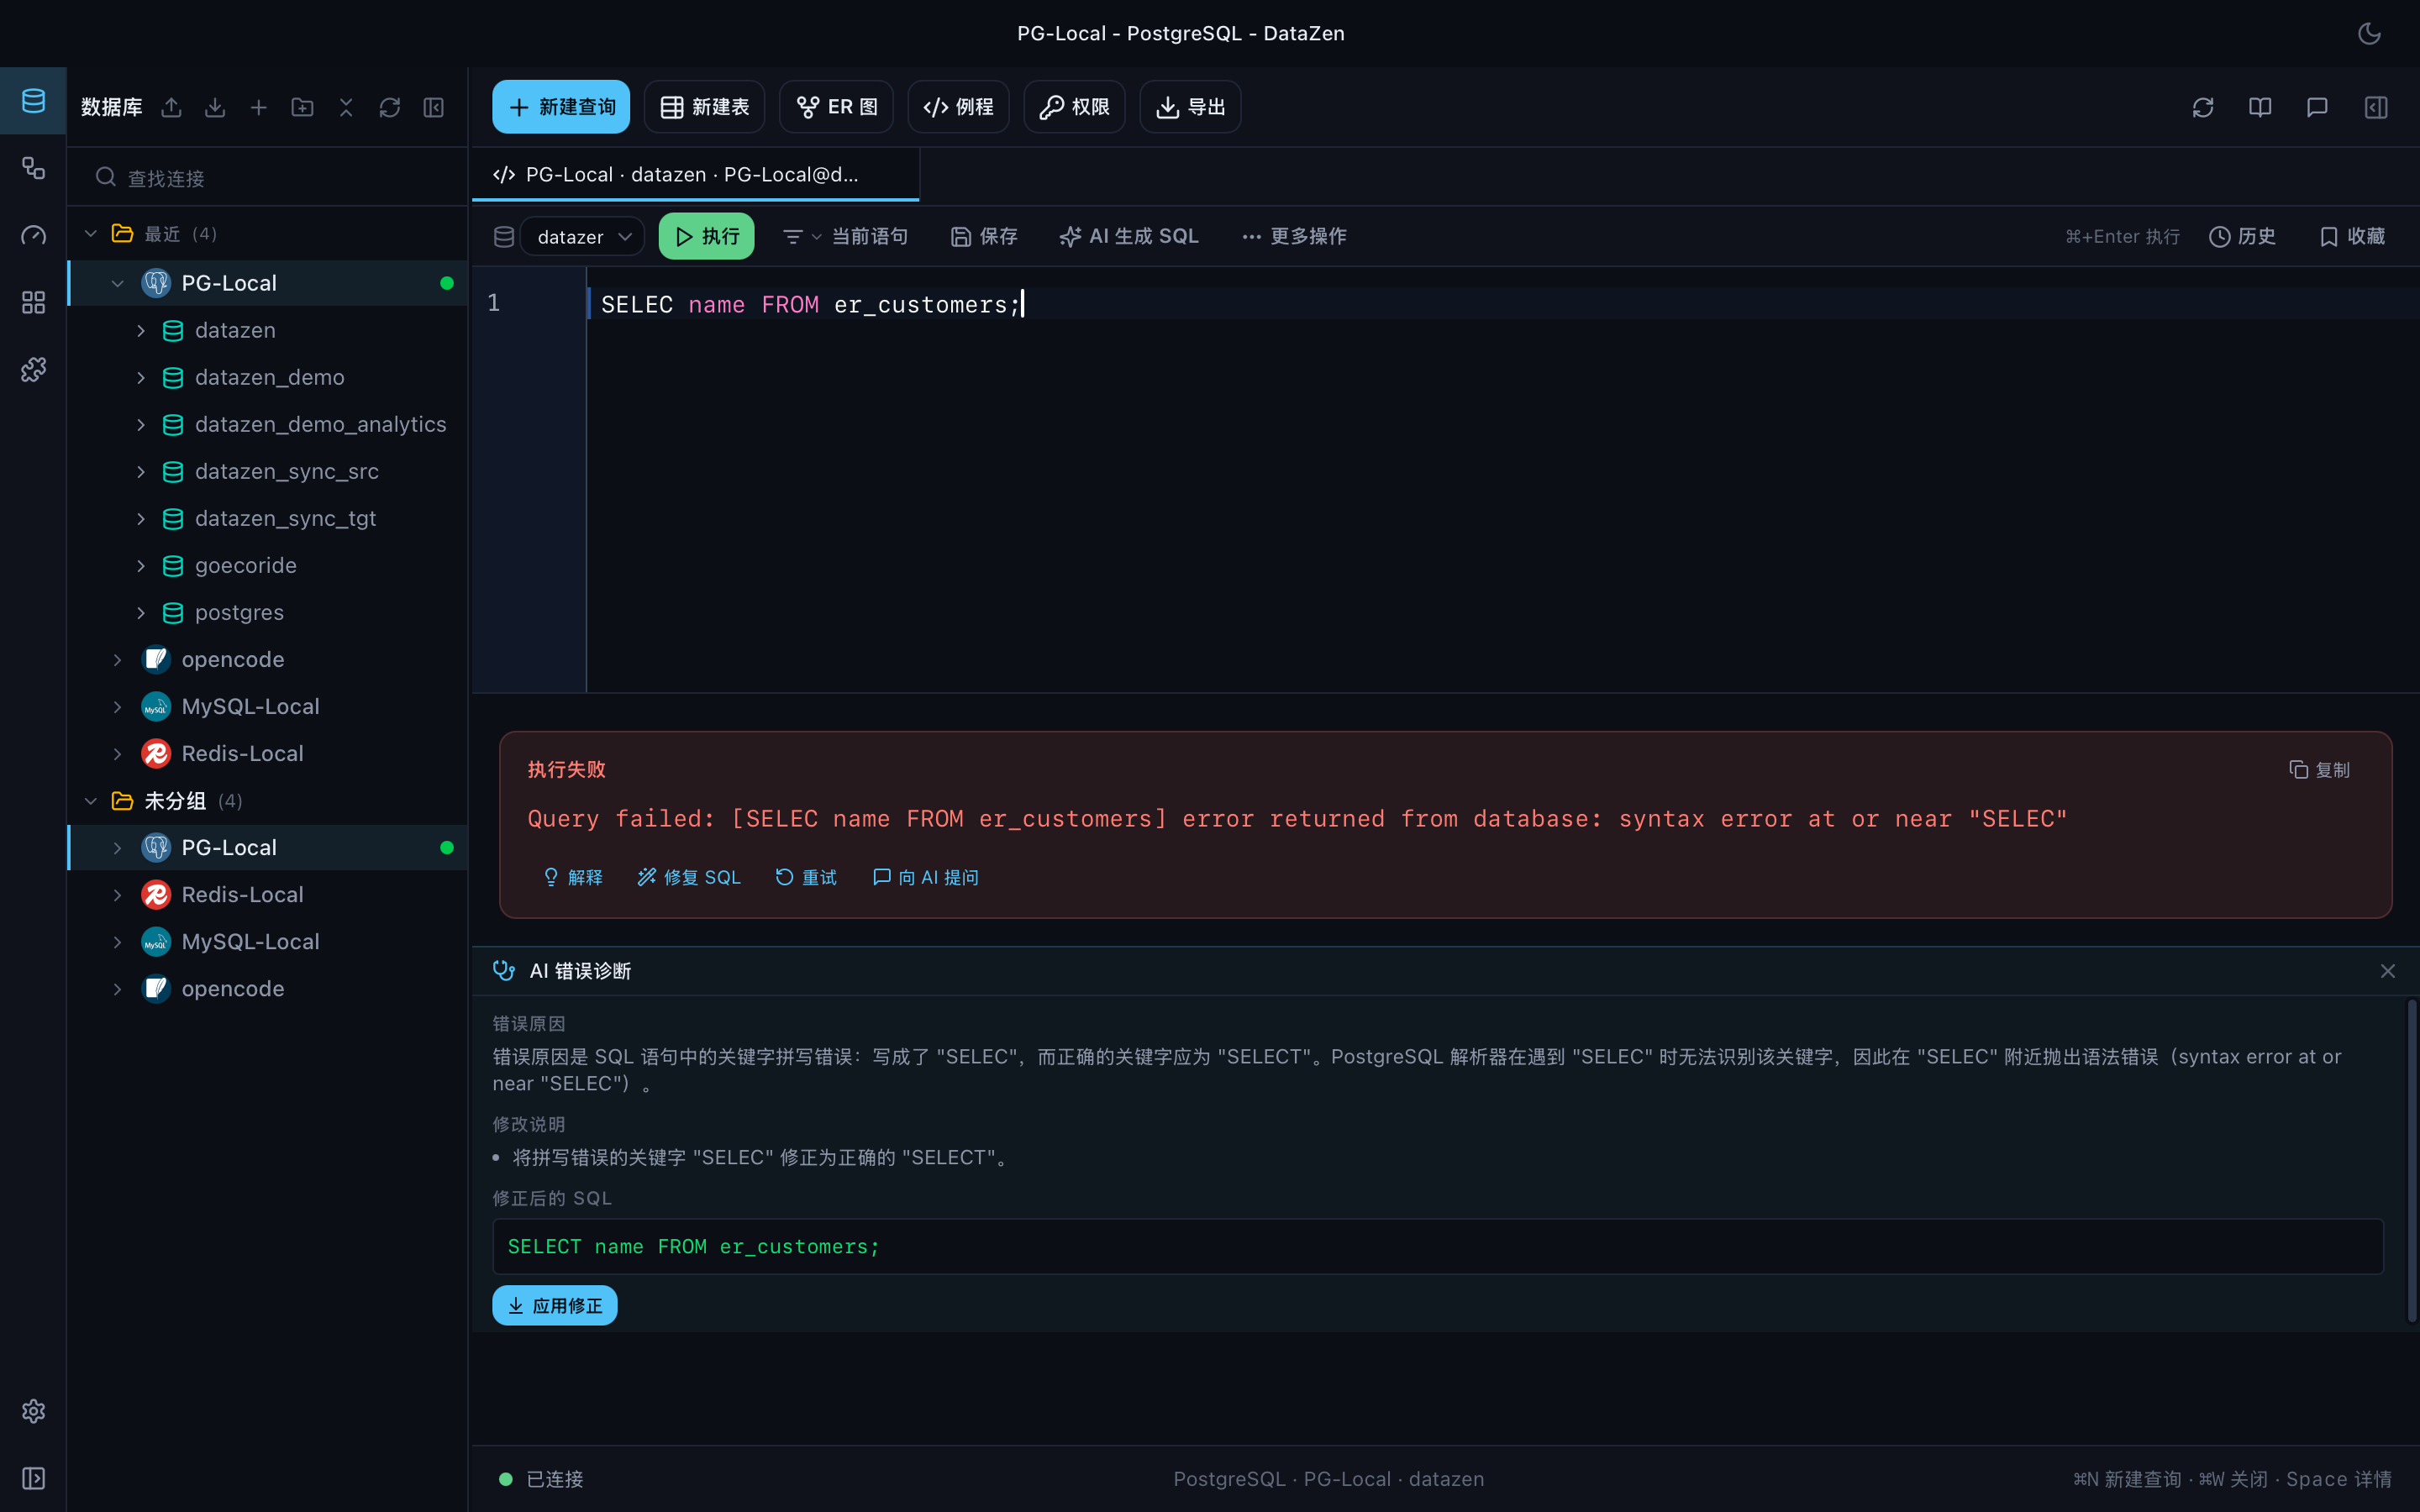Viewport: 2420px width, 1512px height.
Task: Collapse all tree nodes icon
Action: pyautogui.click(x=346, y=107)
